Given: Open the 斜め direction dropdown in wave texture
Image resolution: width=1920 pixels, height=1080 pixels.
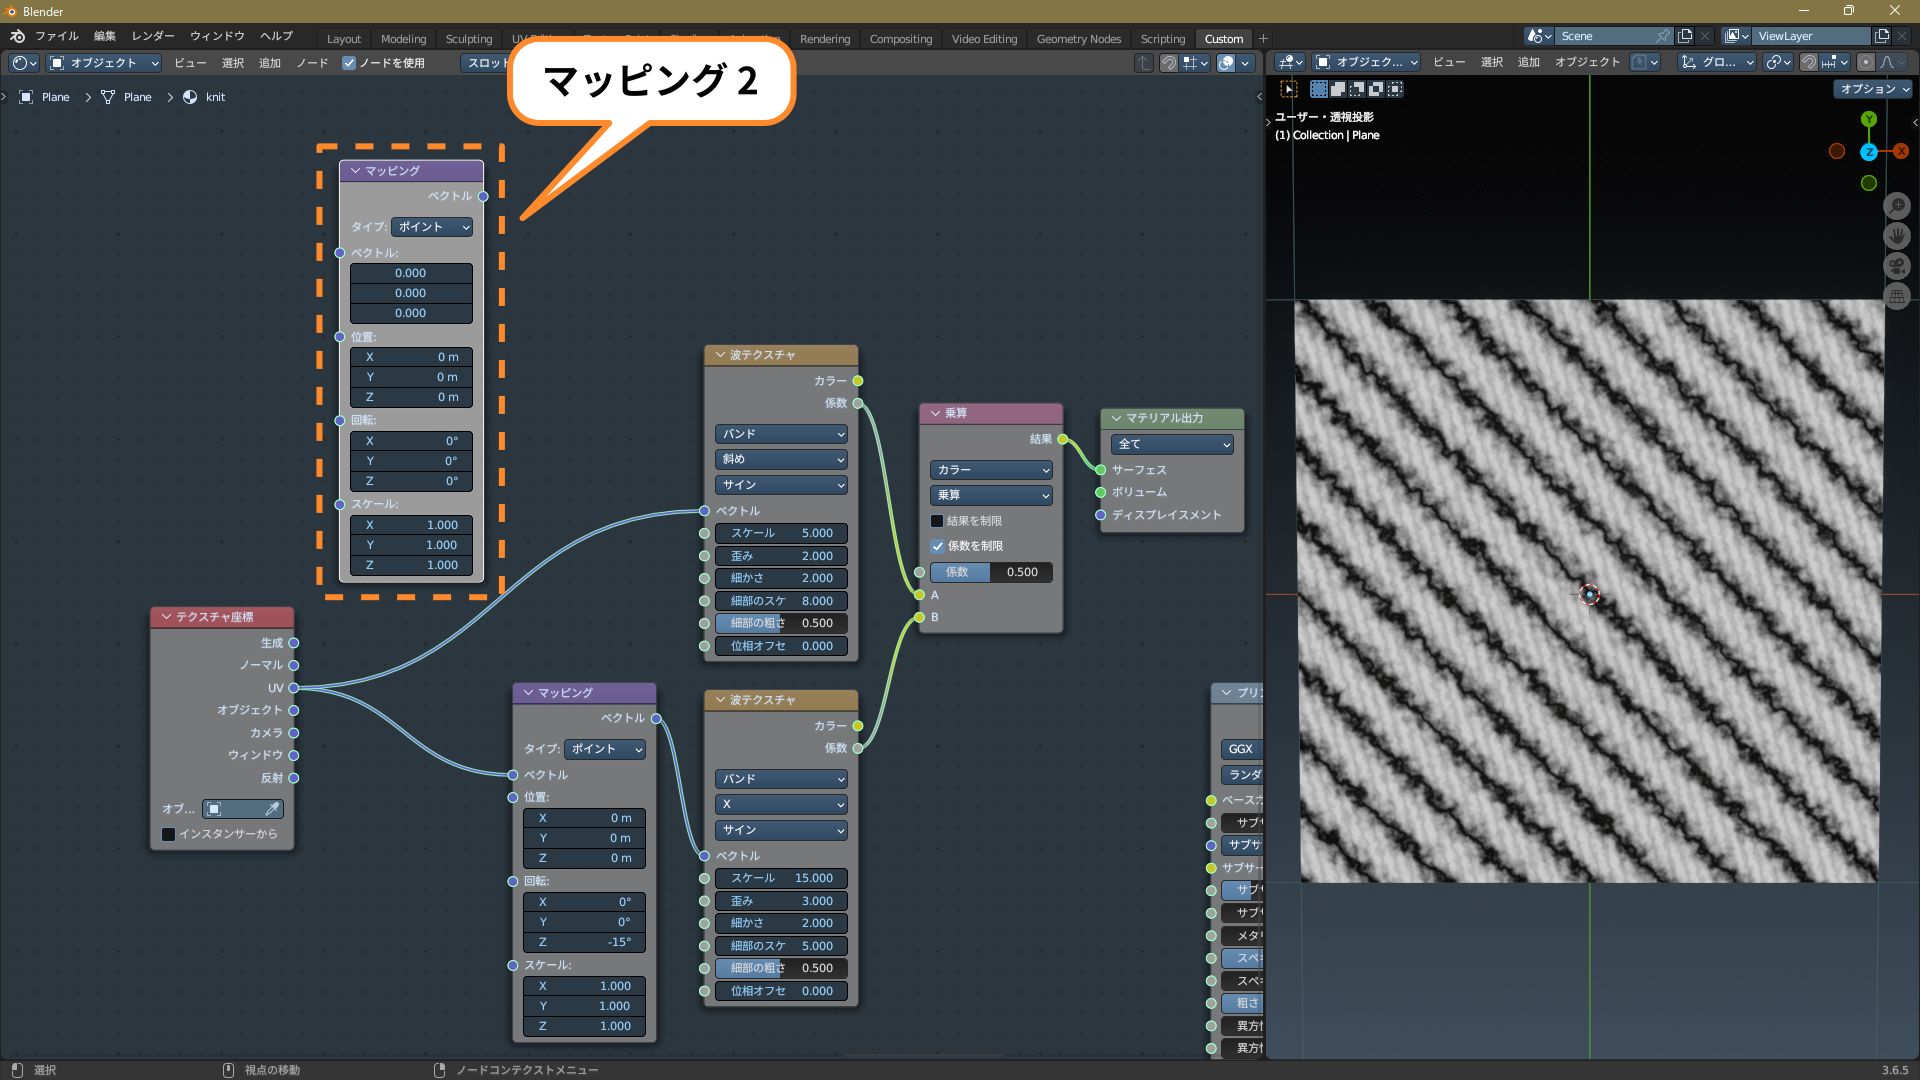Looking at the screenshot, I should pos(781,459).
